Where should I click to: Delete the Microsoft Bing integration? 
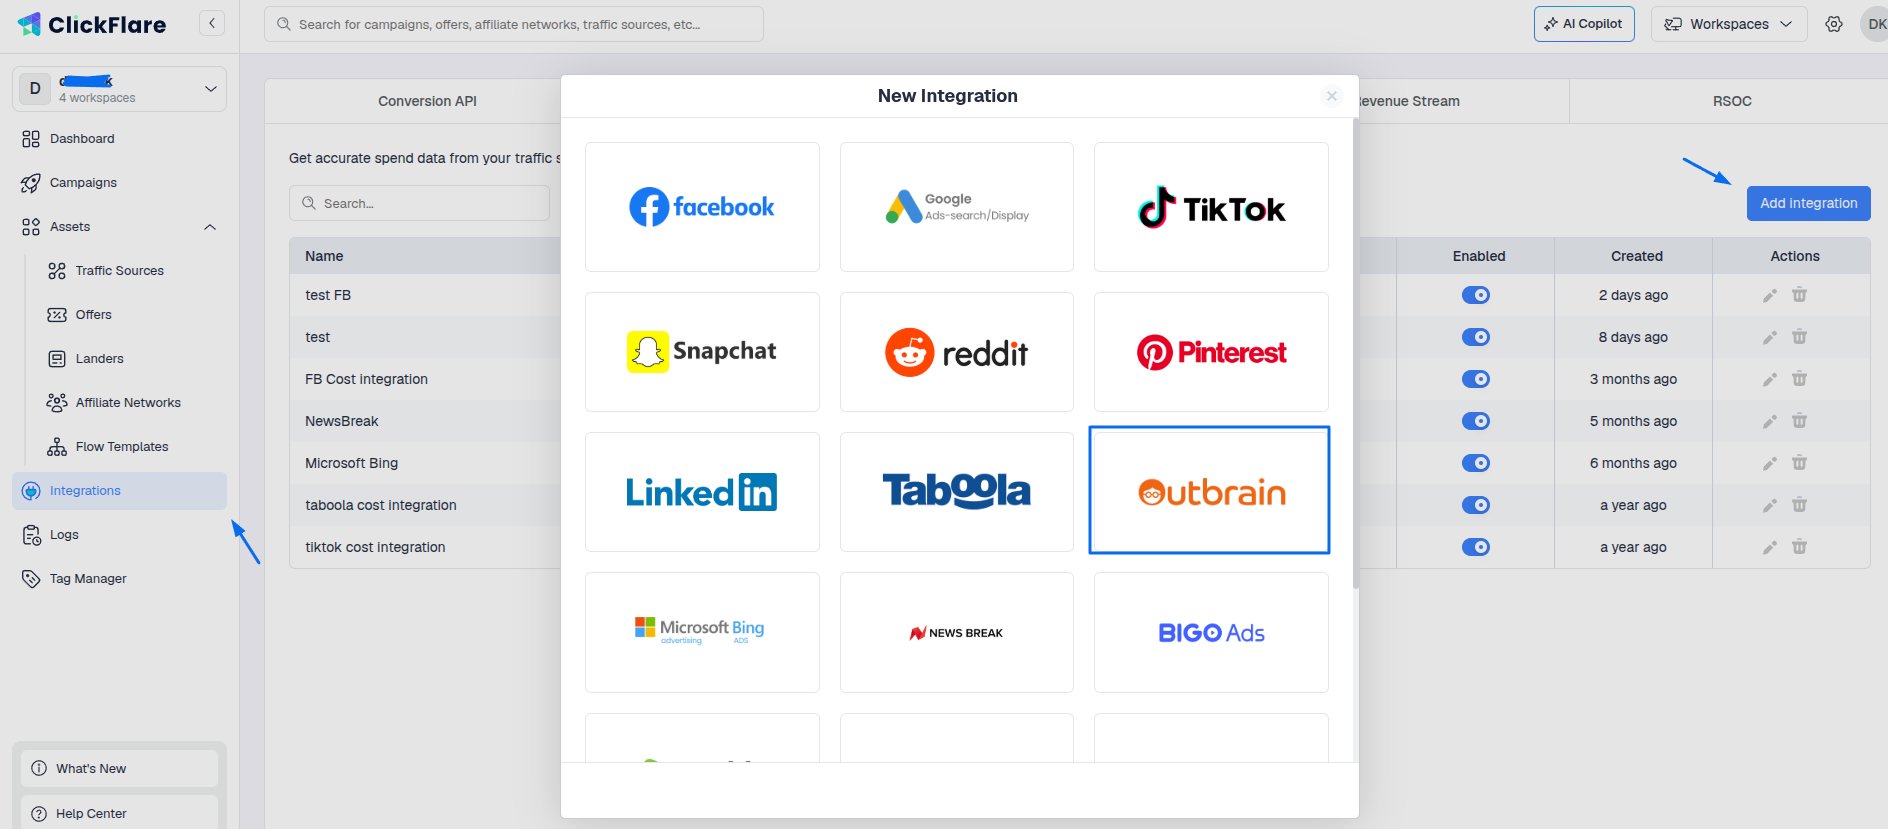click(x=1799, y=463)
